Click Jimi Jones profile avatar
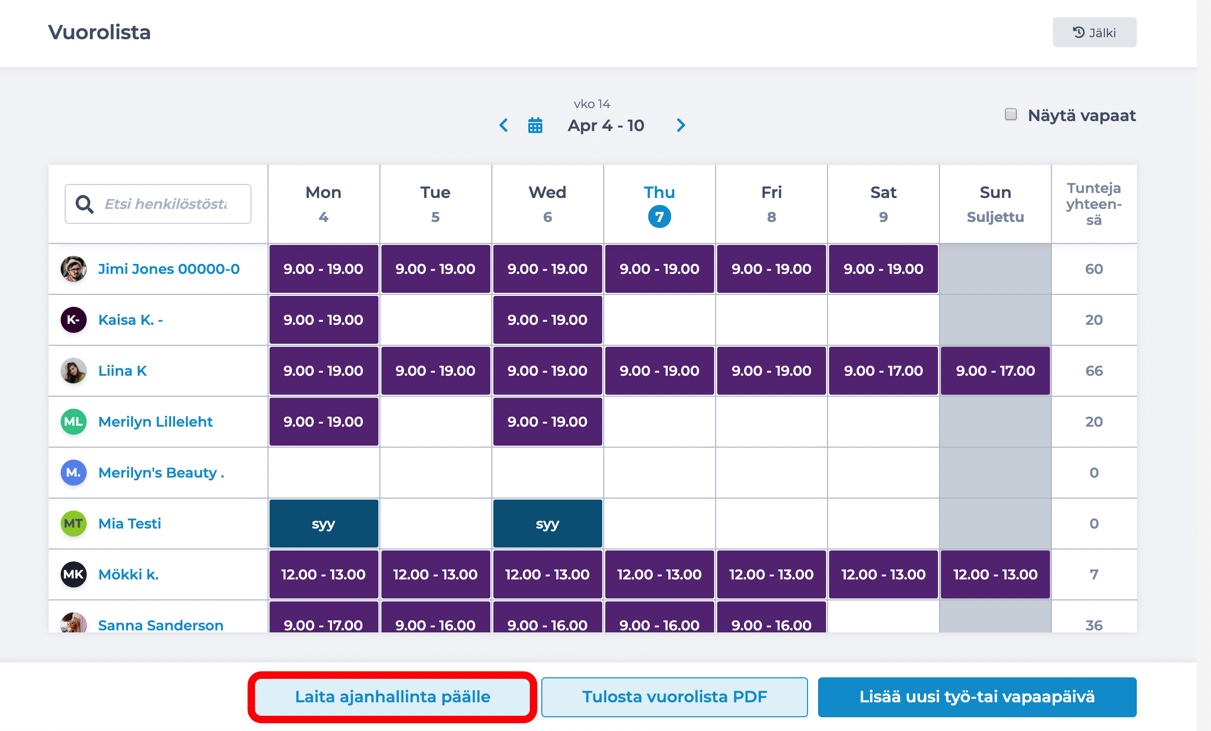 [73, 269]
